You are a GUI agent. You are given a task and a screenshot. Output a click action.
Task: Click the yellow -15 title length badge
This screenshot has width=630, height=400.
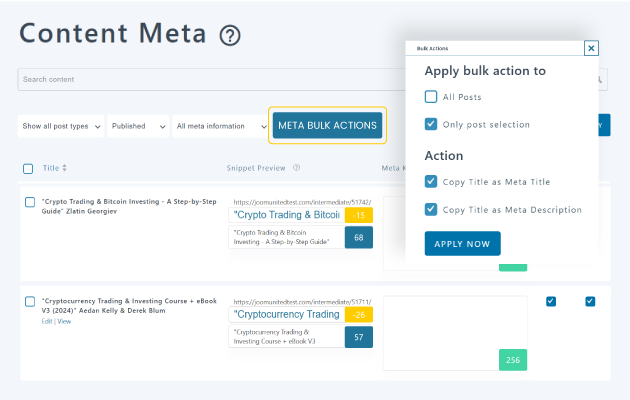coord(358,215)
